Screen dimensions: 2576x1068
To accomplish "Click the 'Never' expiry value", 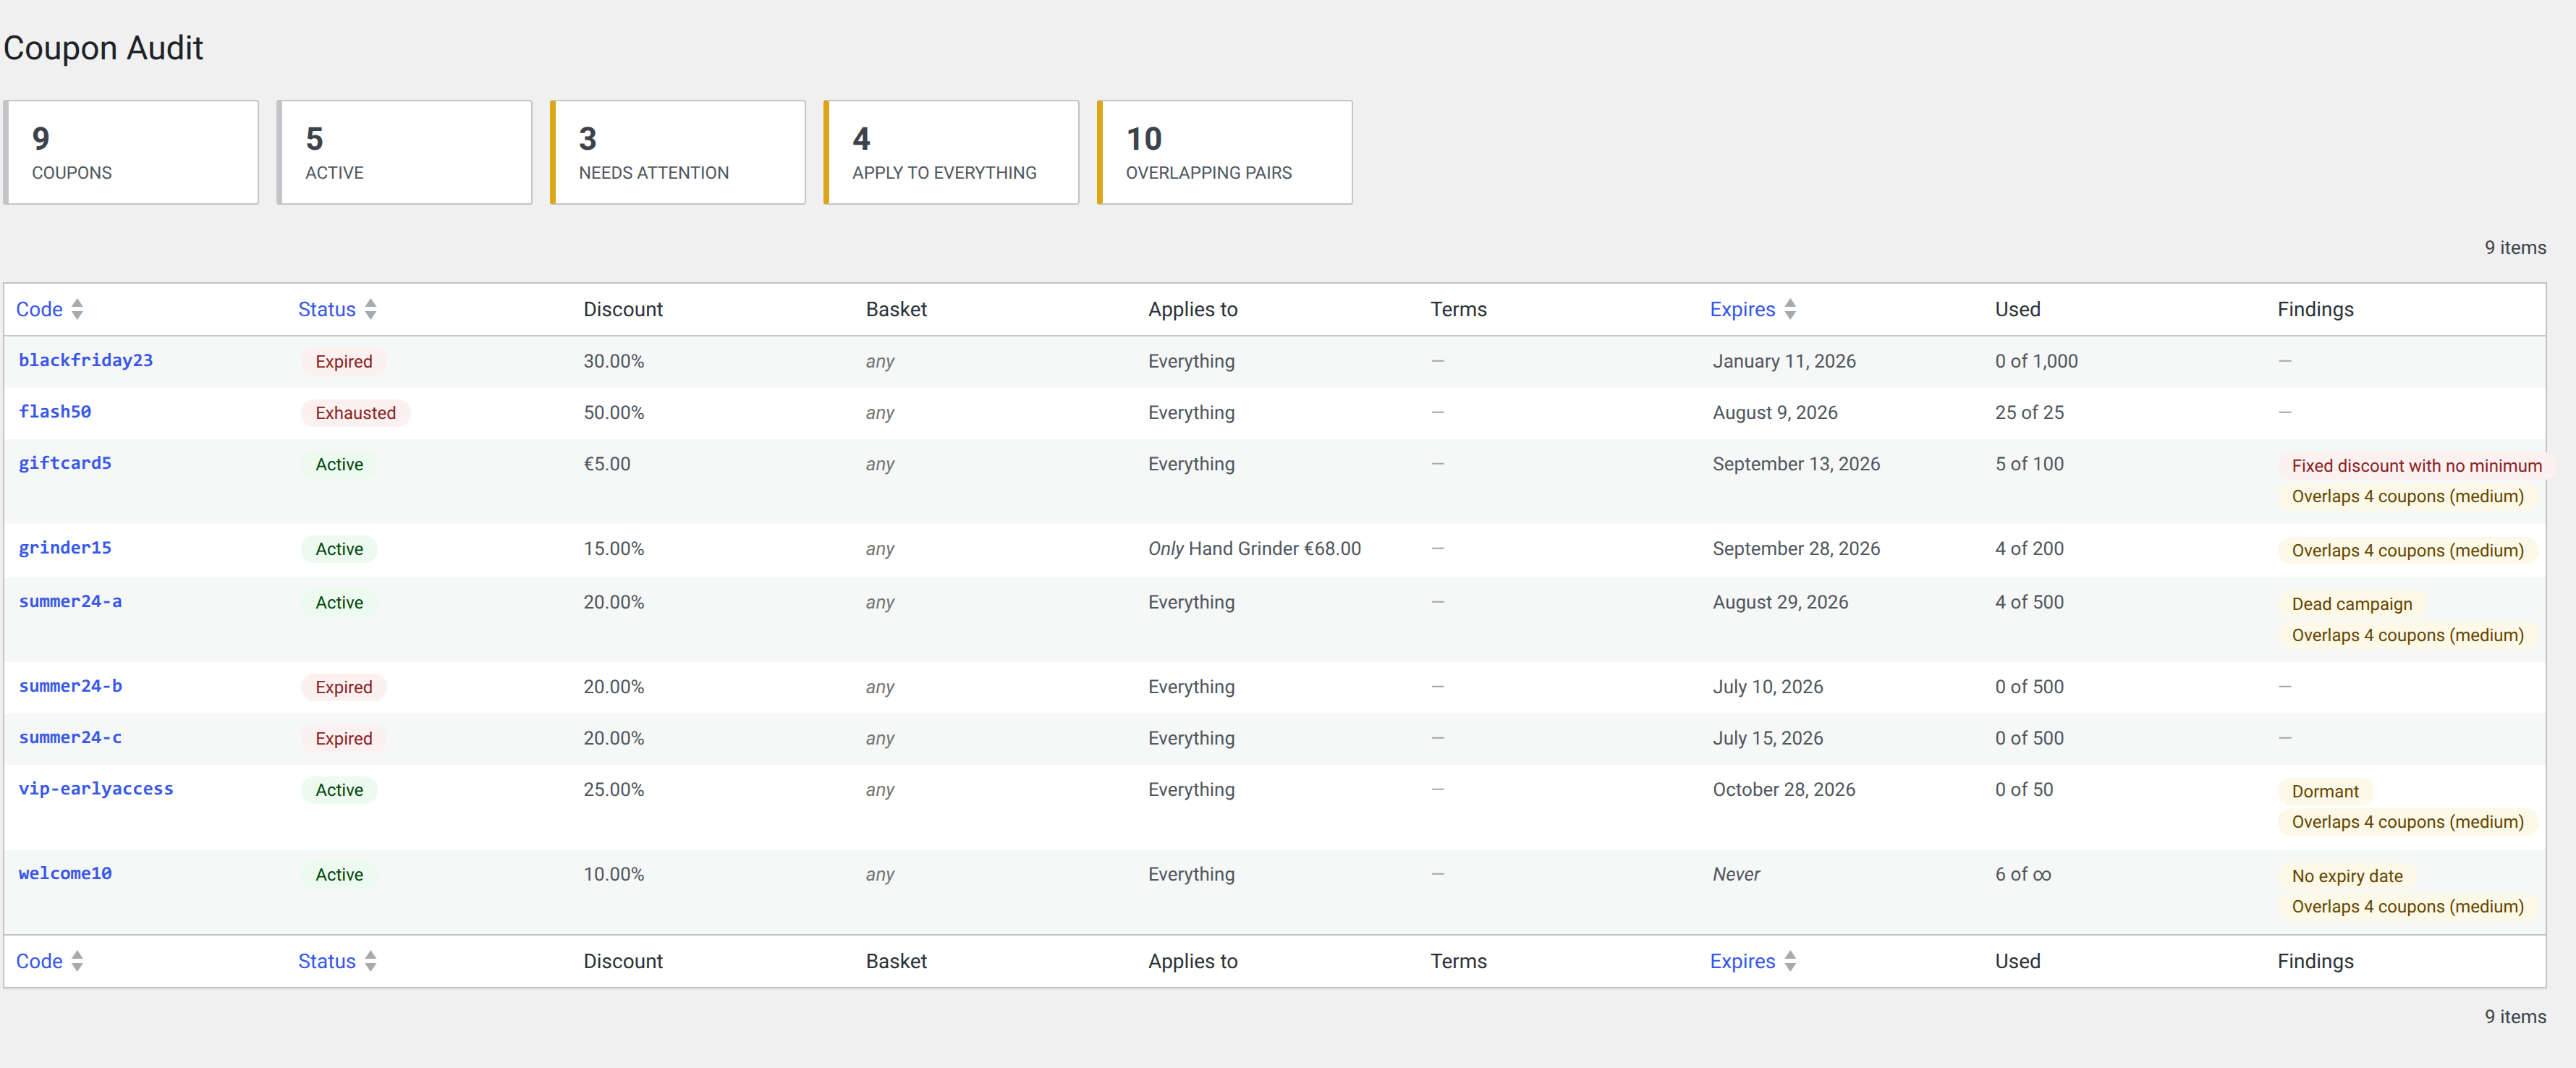I will click(x=1736, y=875).
